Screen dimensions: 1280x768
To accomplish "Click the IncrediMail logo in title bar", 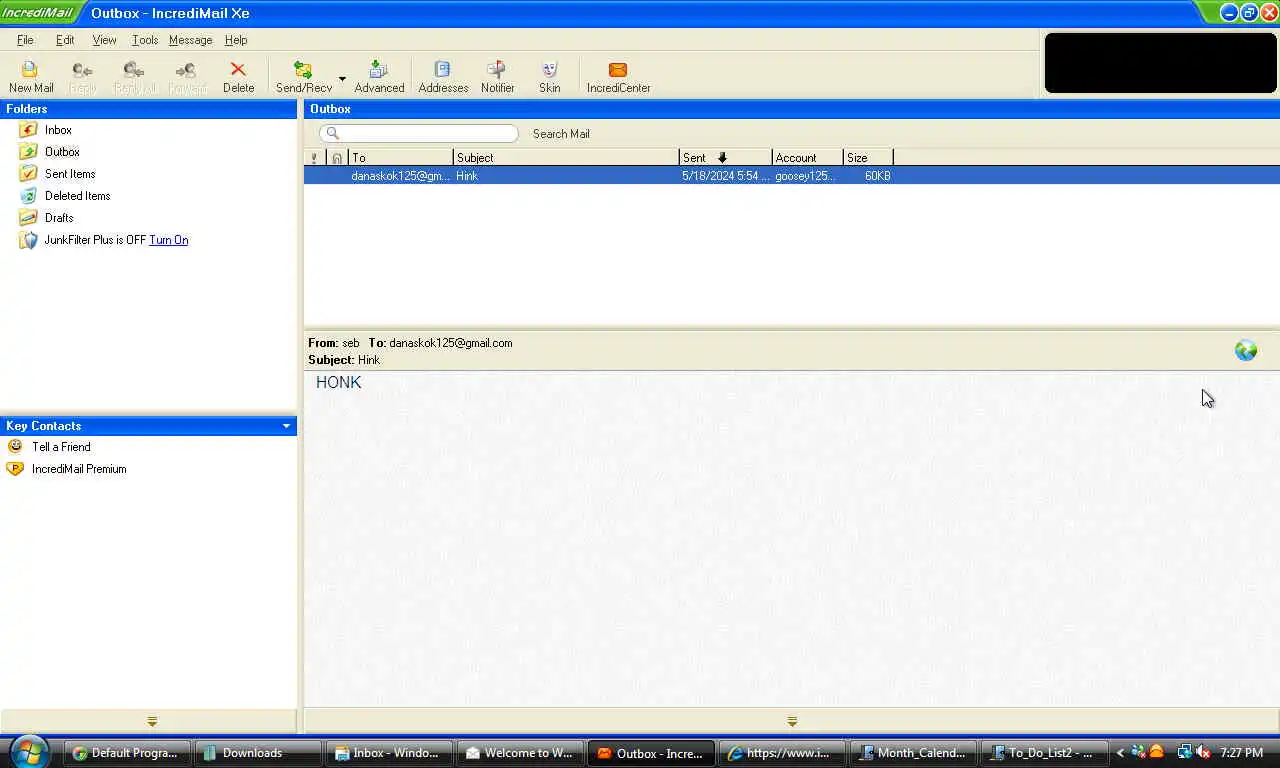I will [38, 13].
